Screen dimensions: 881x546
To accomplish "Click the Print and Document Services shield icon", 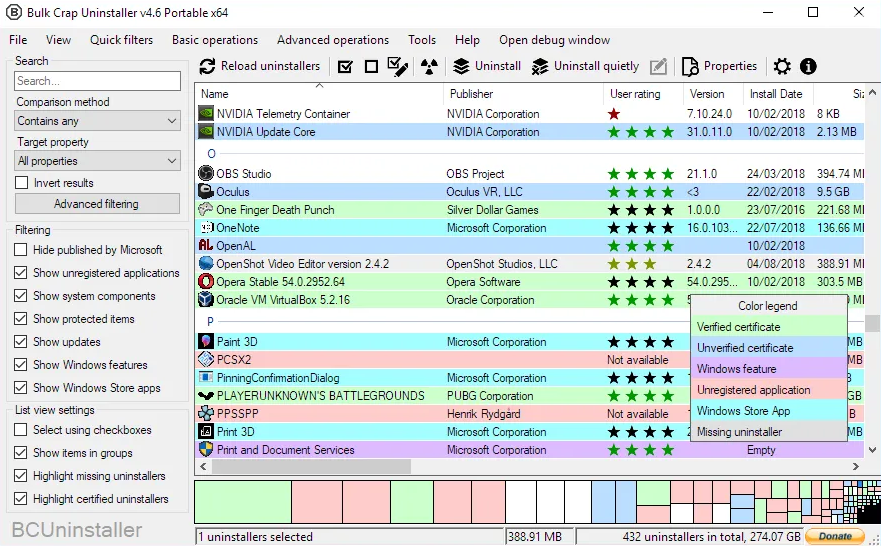I will [206, 449].
